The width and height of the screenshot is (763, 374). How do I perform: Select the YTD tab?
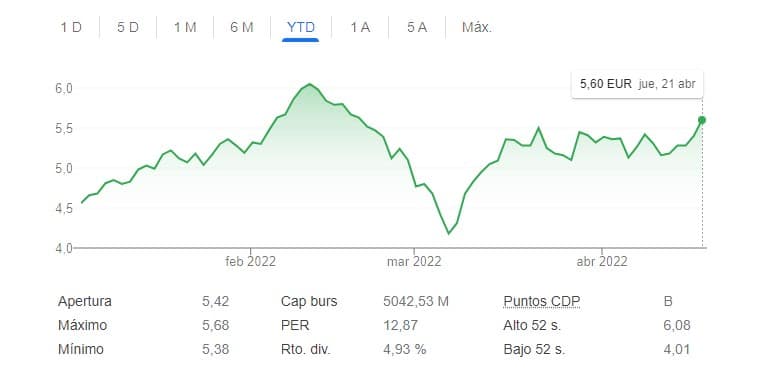pyautogui.click(x=301, y=27)
